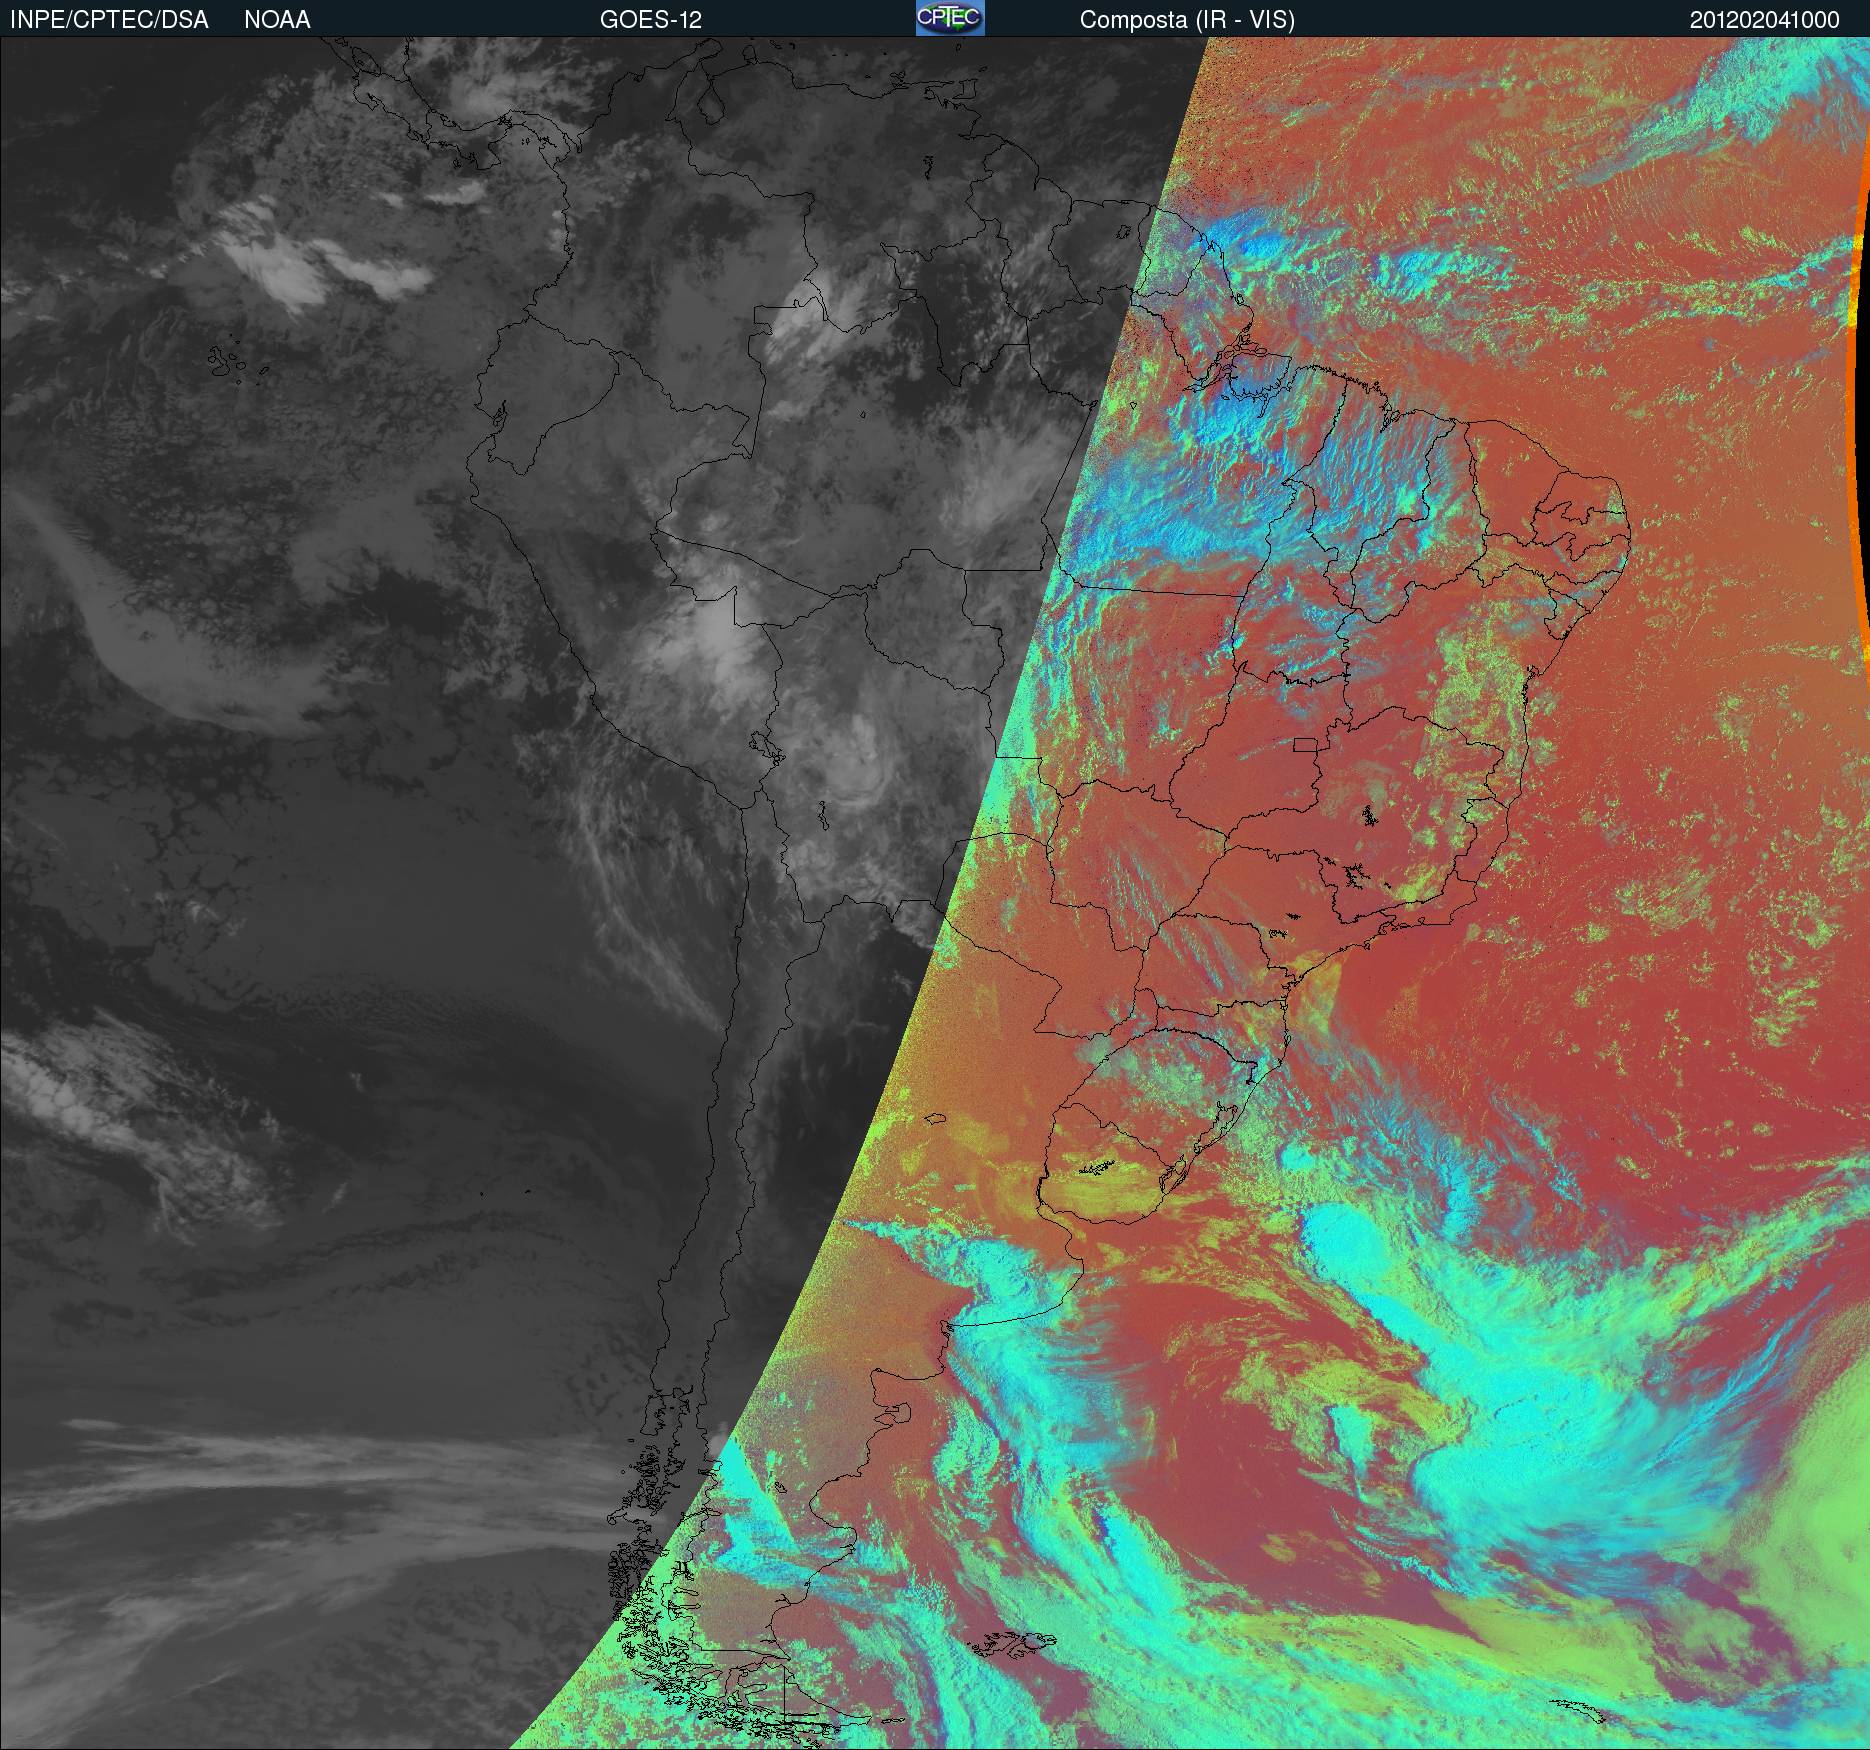Click the 201202041000 timestamp
Viewport: 1870px width, 1750px height.
1765,20
